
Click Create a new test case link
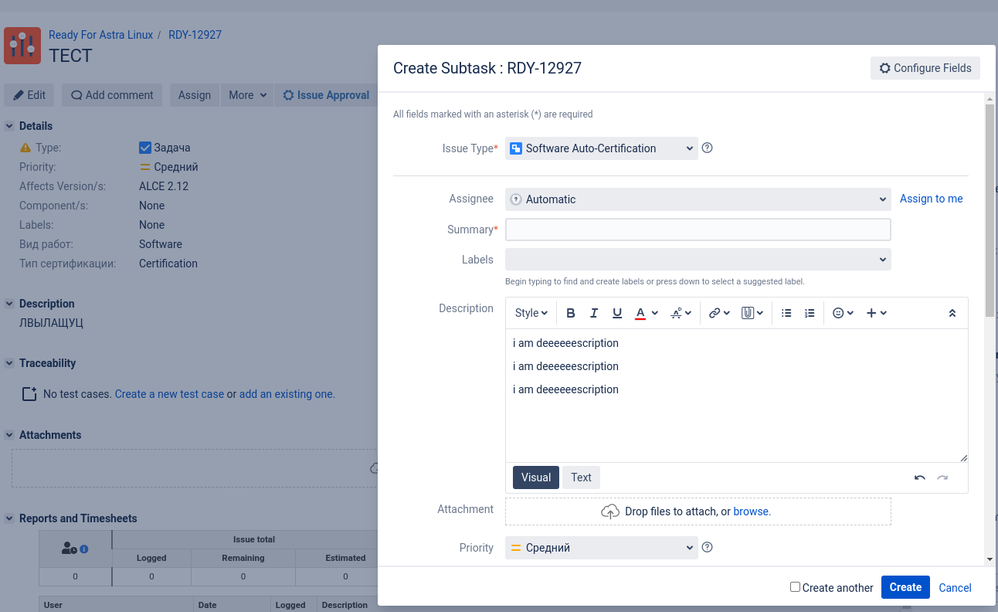[x=169, y=394]
